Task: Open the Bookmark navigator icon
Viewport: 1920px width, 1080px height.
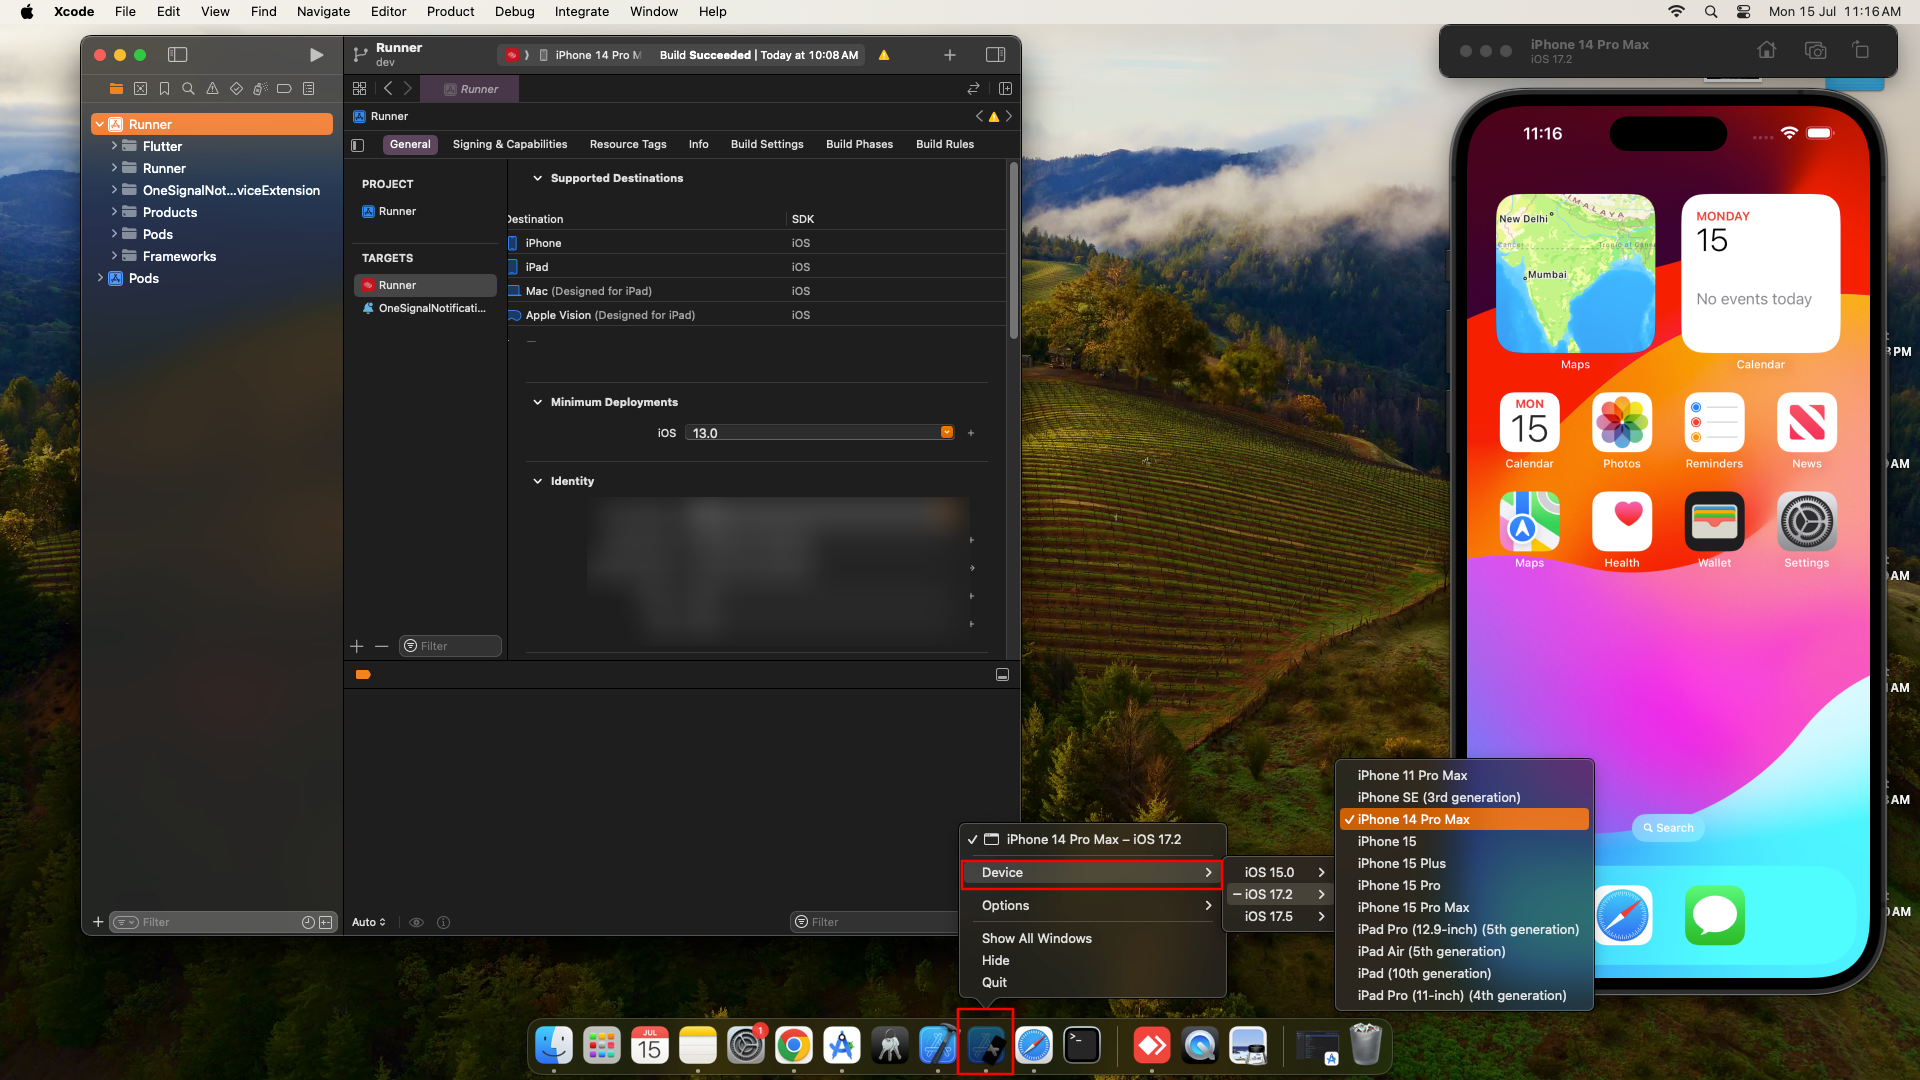Action: tap(164, 88)
